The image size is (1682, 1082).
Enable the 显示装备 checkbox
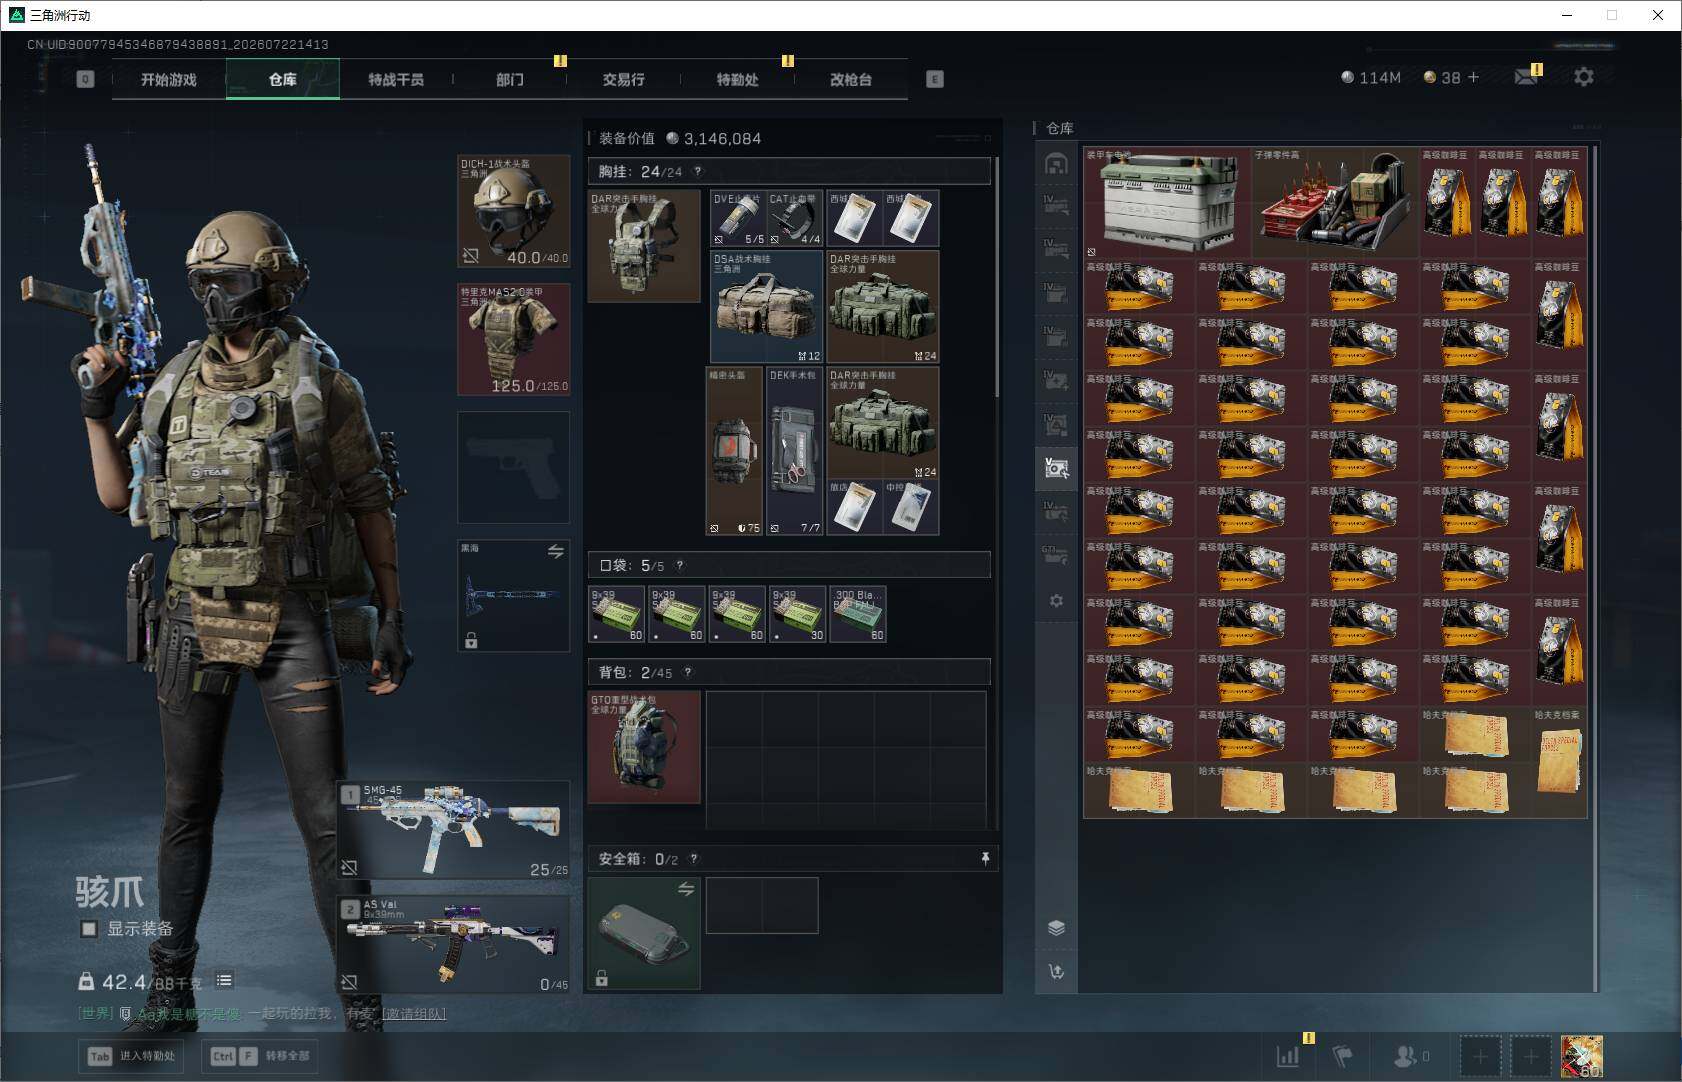pyautogui.click(x=89, y=929)
